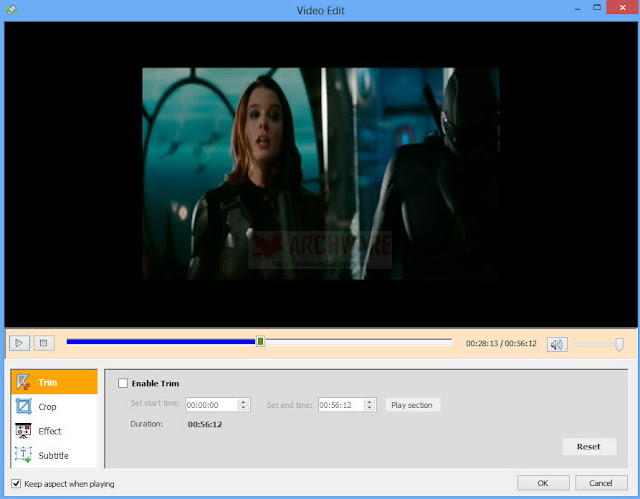The image size is (640, 499).
Task: Confirm edits with OK
Action: (543, 483)
